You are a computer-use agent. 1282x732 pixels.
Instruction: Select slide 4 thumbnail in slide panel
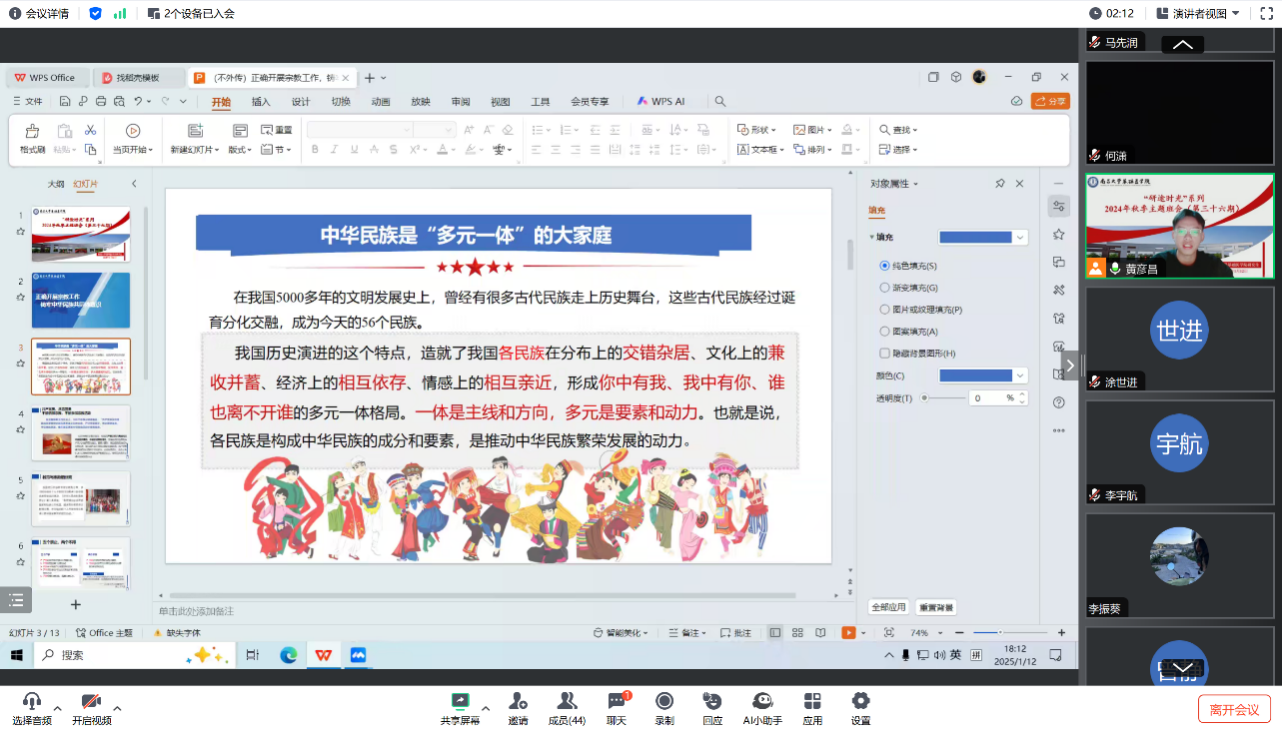81,432
